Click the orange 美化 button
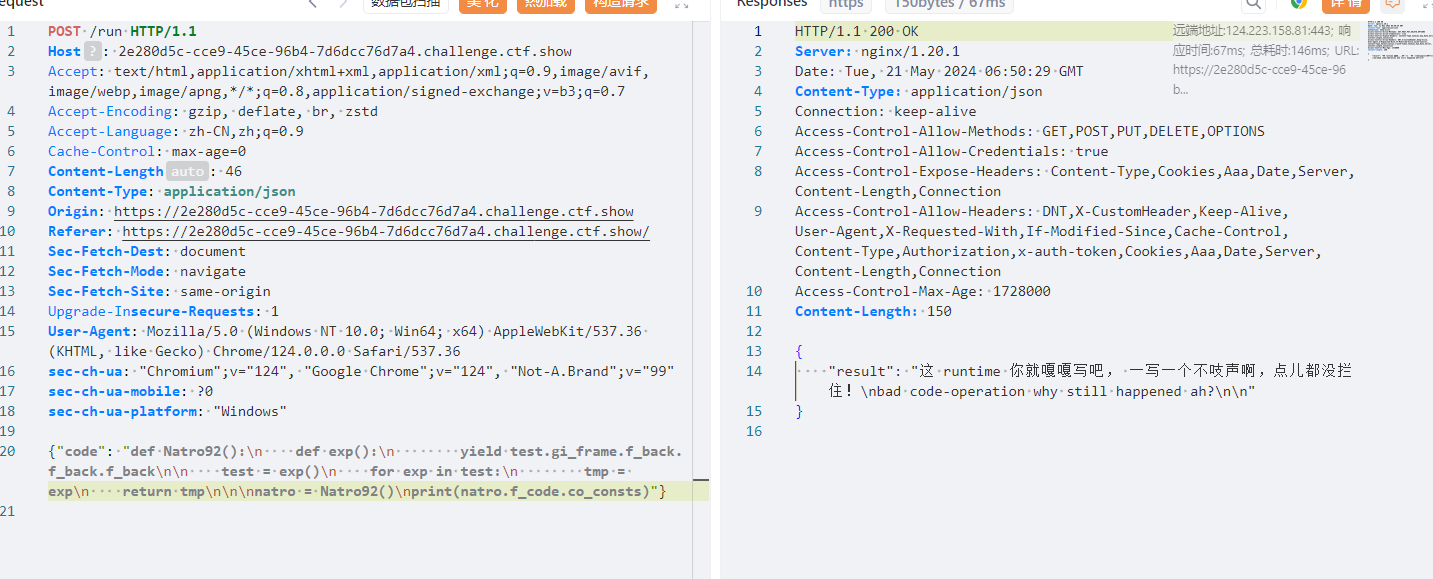The image size is (1433, 579). [x=482, y=4]
